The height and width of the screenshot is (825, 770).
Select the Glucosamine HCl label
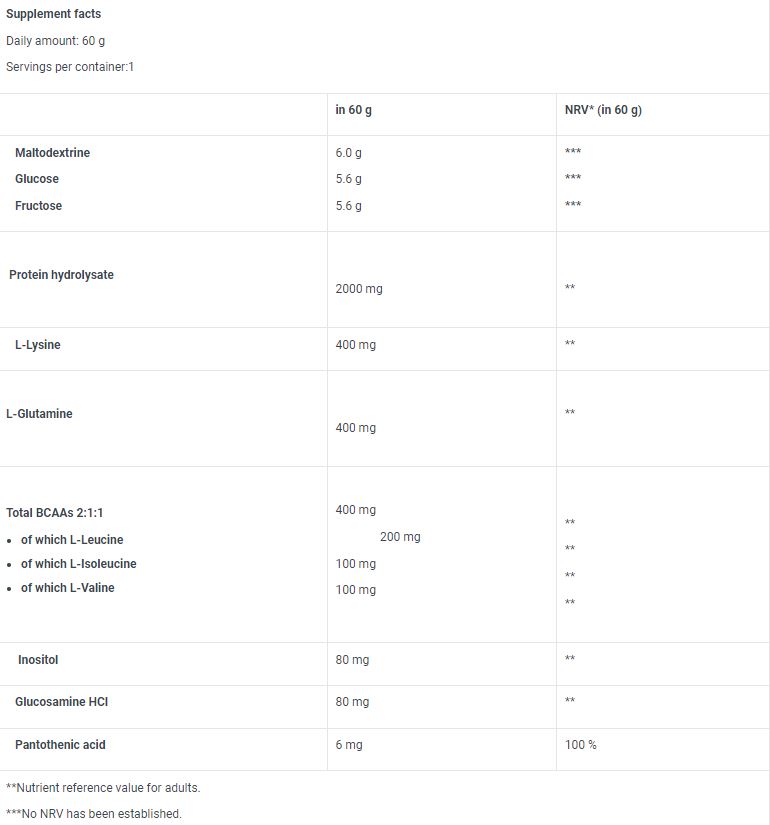[x=61, y=702]
